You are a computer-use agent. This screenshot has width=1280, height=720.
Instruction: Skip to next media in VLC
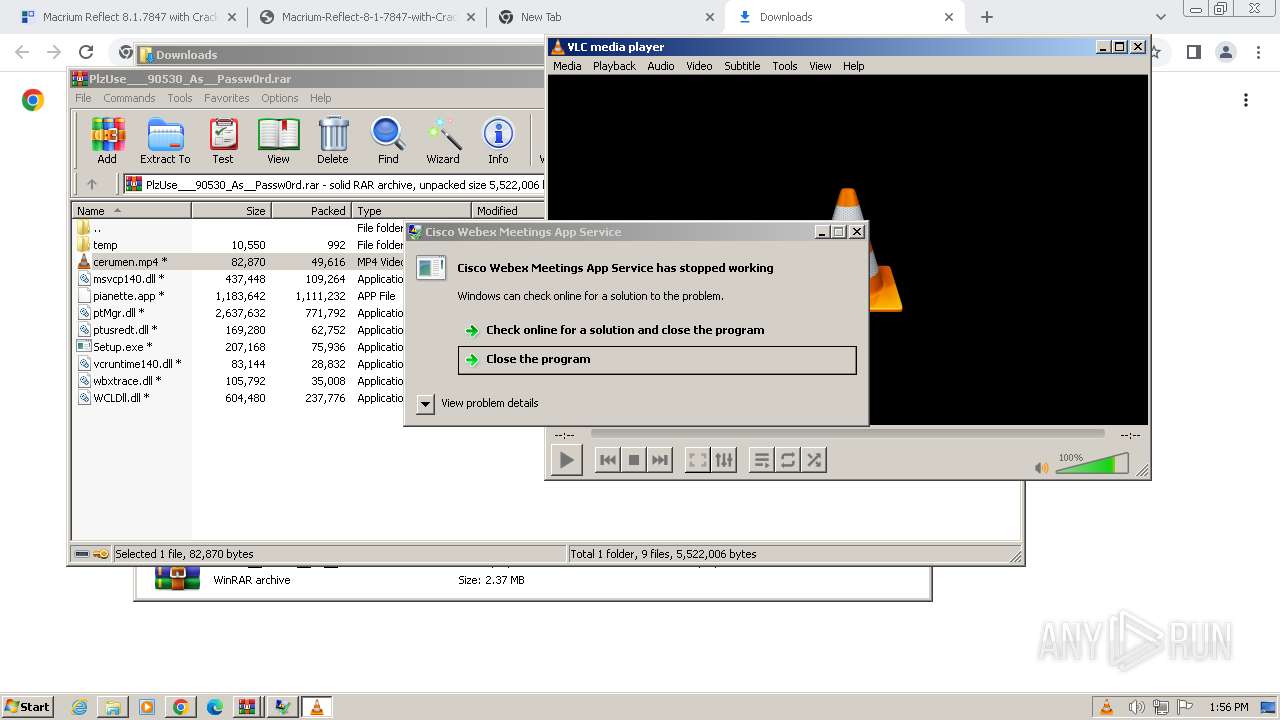click(659, 460)
